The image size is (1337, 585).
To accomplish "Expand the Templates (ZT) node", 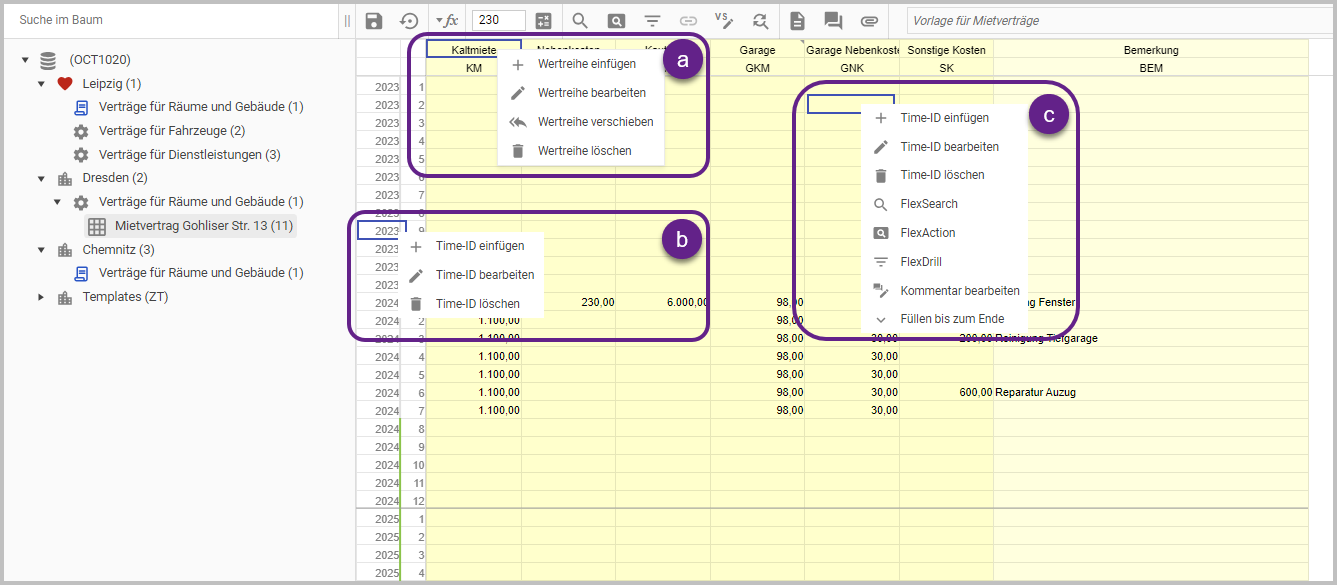I will coord(41,297).
